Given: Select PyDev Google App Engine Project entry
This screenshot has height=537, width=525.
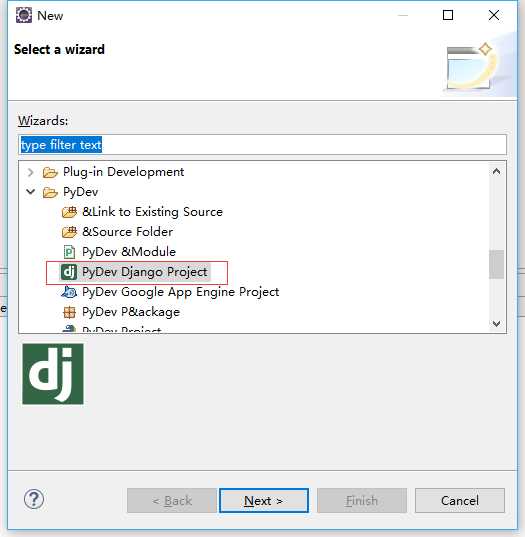Looking at the screenshot, I should click(x=180, y=292).
